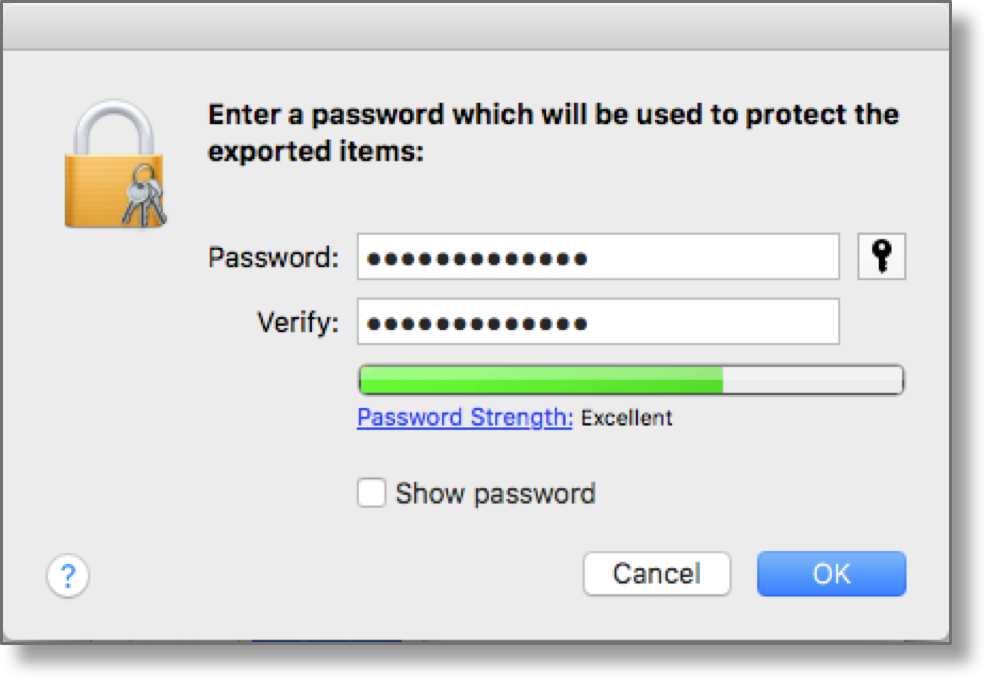Open Password Assistant with the key button
The width and height of the screenshot is (987, 680).
coord(881,258)
